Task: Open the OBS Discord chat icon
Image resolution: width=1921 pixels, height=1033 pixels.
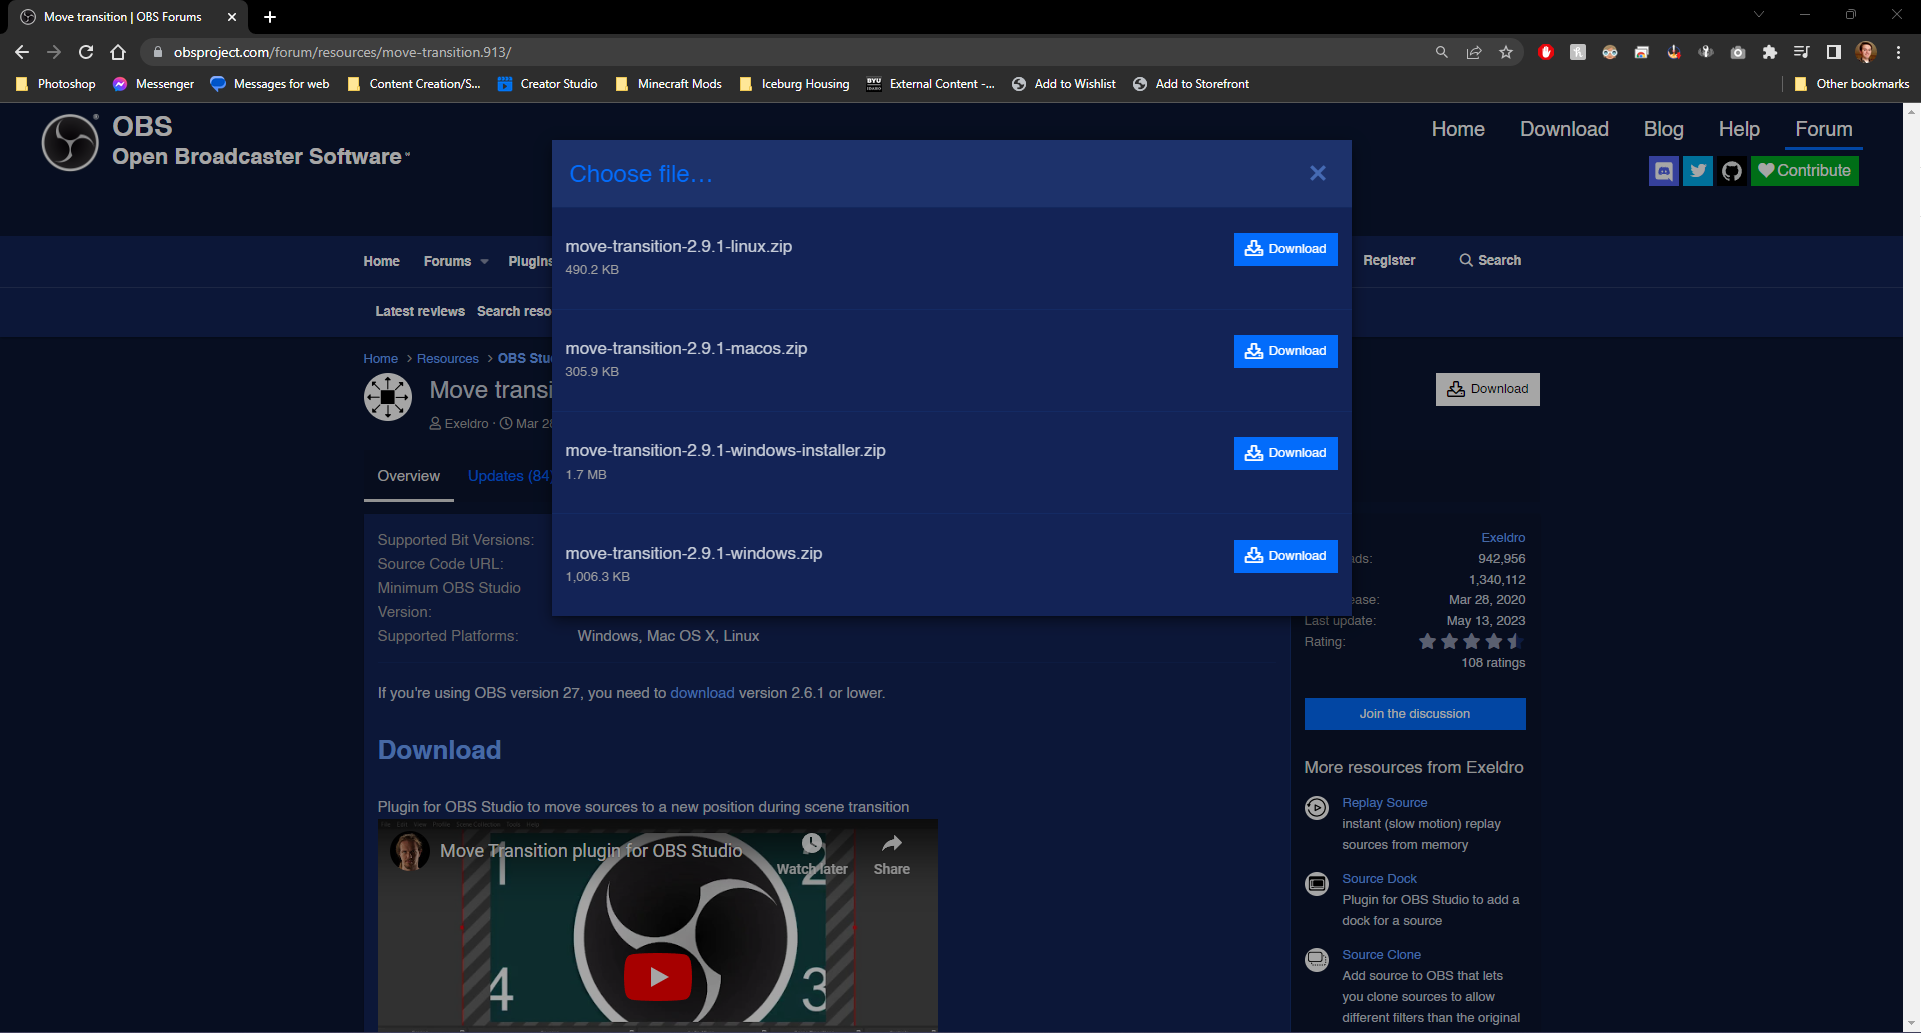Action: [x=1663, y=170]
